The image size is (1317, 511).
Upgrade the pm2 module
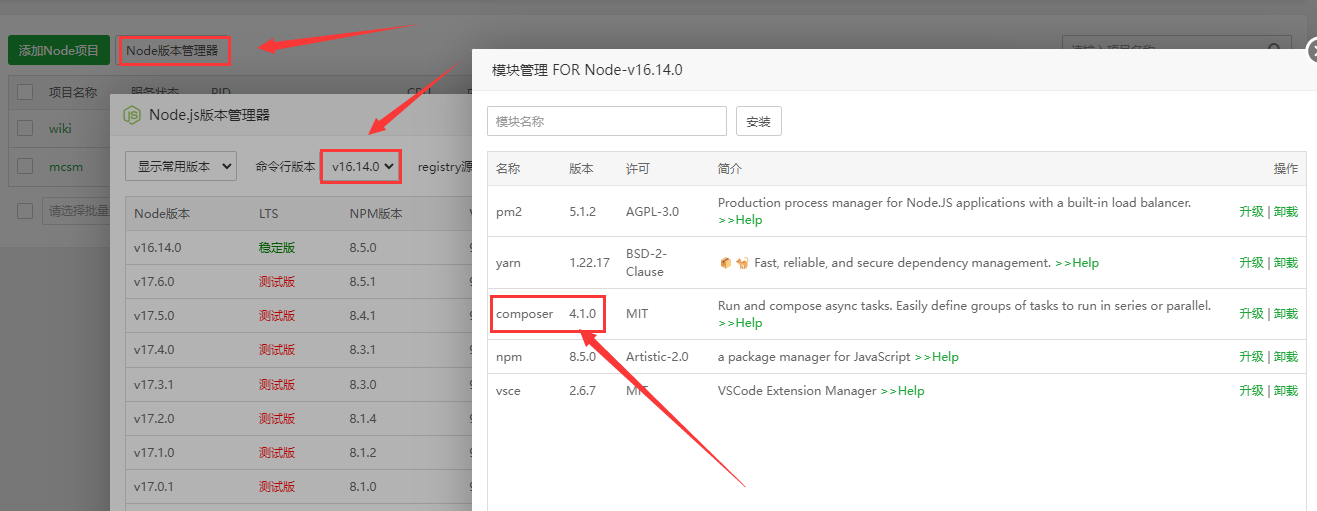[1251, 211]
